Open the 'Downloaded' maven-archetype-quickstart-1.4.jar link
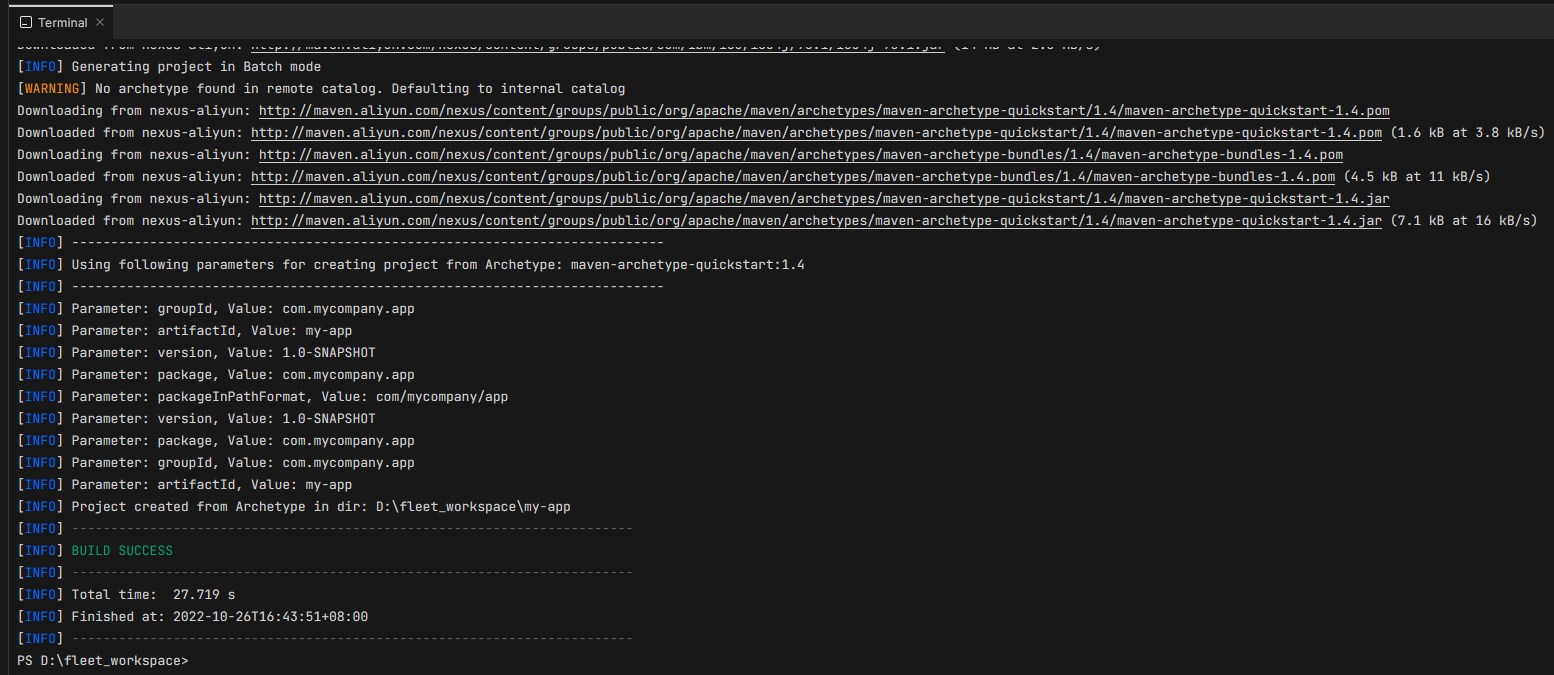1554x675 pixels. [x=816, y=221]
